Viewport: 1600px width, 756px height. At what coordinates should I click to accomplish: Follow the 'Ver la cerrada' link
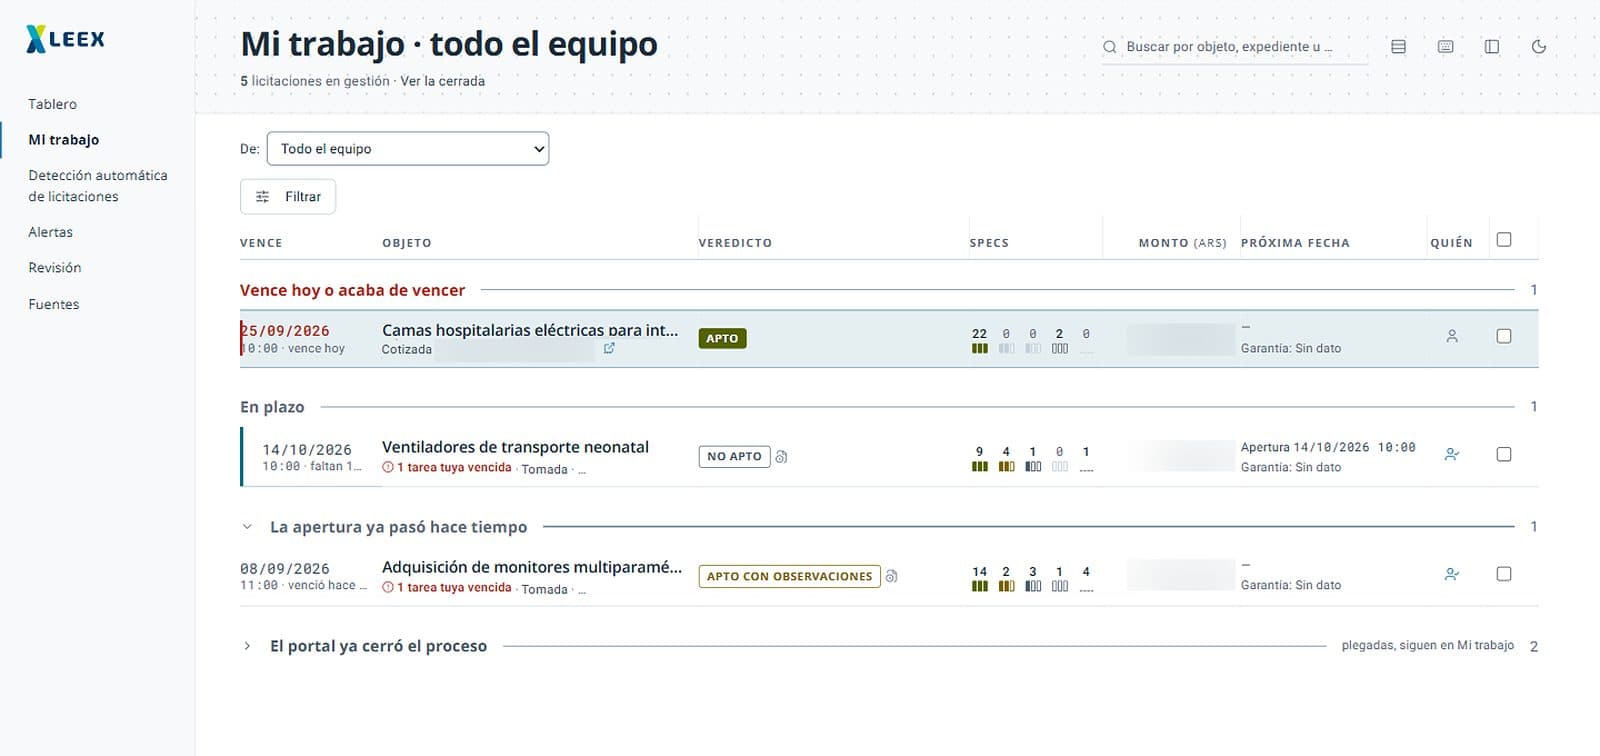point(443,81)
